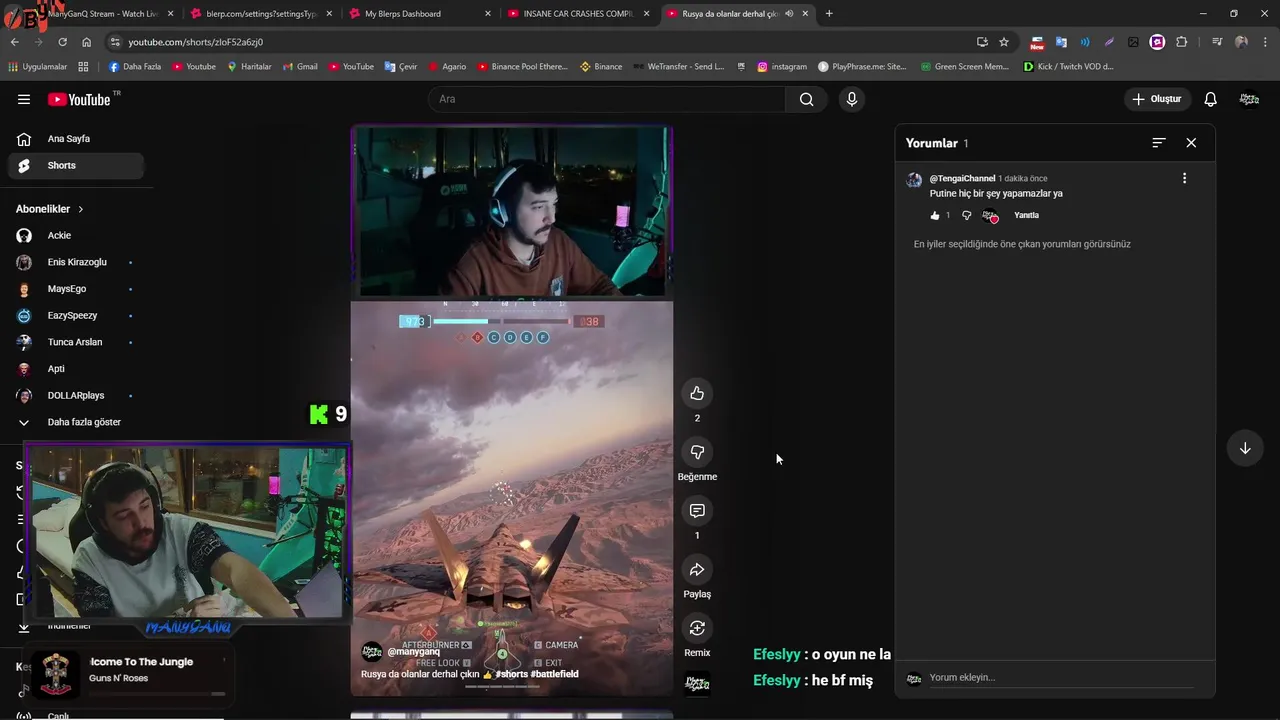Sort comments using the sort icon
The height and width of the screenshot is (720, 1280).
tap(1159, 143)
